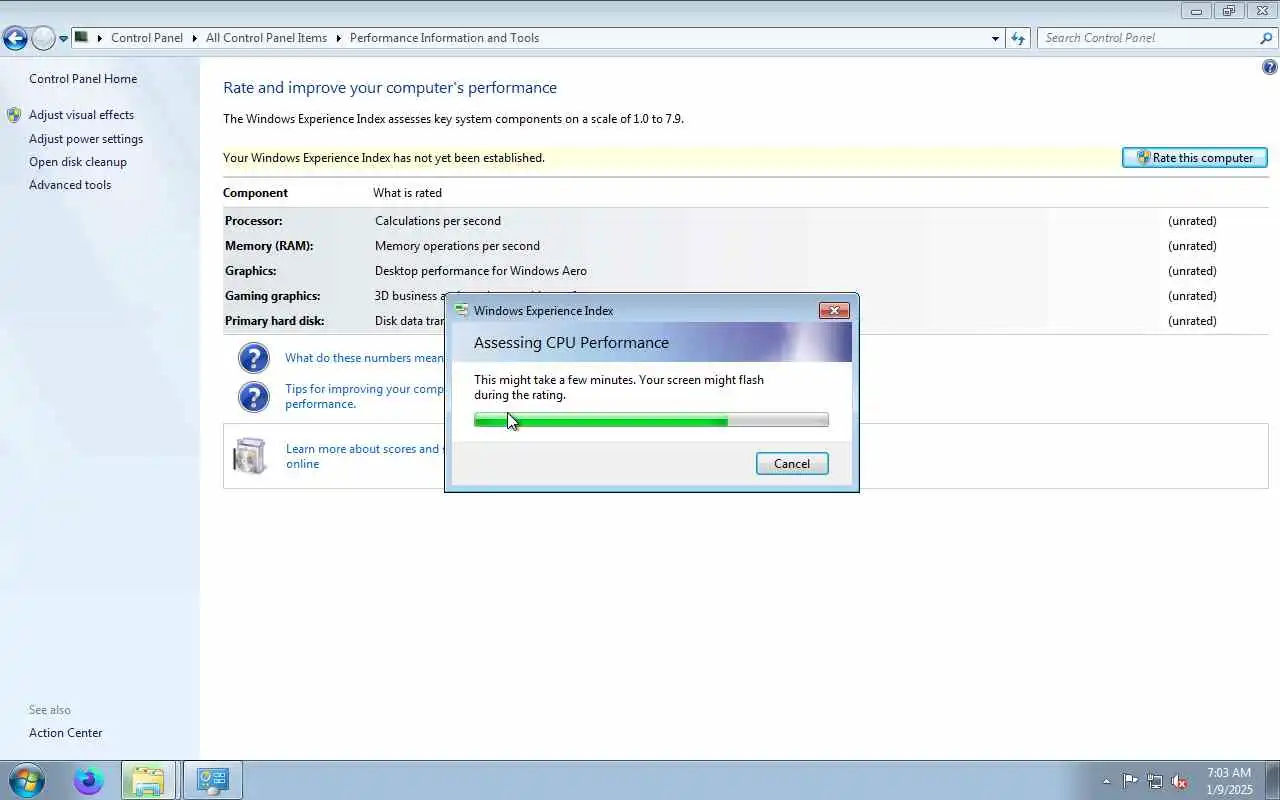Image resolution: width=1280 pixels, height=800 pixels.
Task: Click the search magnifier icon
Action: click(x=1266, y=38)
